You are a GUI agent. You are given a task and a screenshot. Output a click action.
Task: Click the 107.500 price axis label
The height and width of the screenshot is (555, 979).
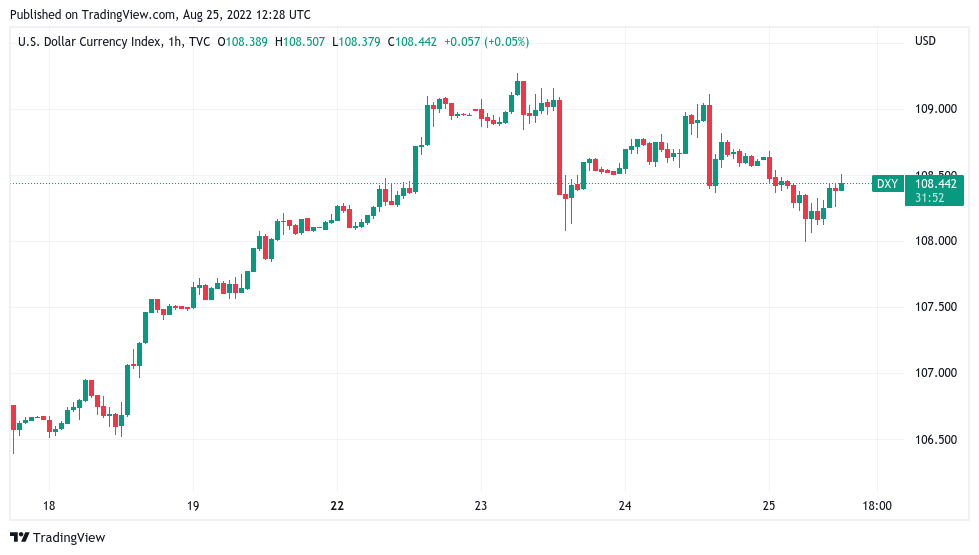[x=935, y=307]
